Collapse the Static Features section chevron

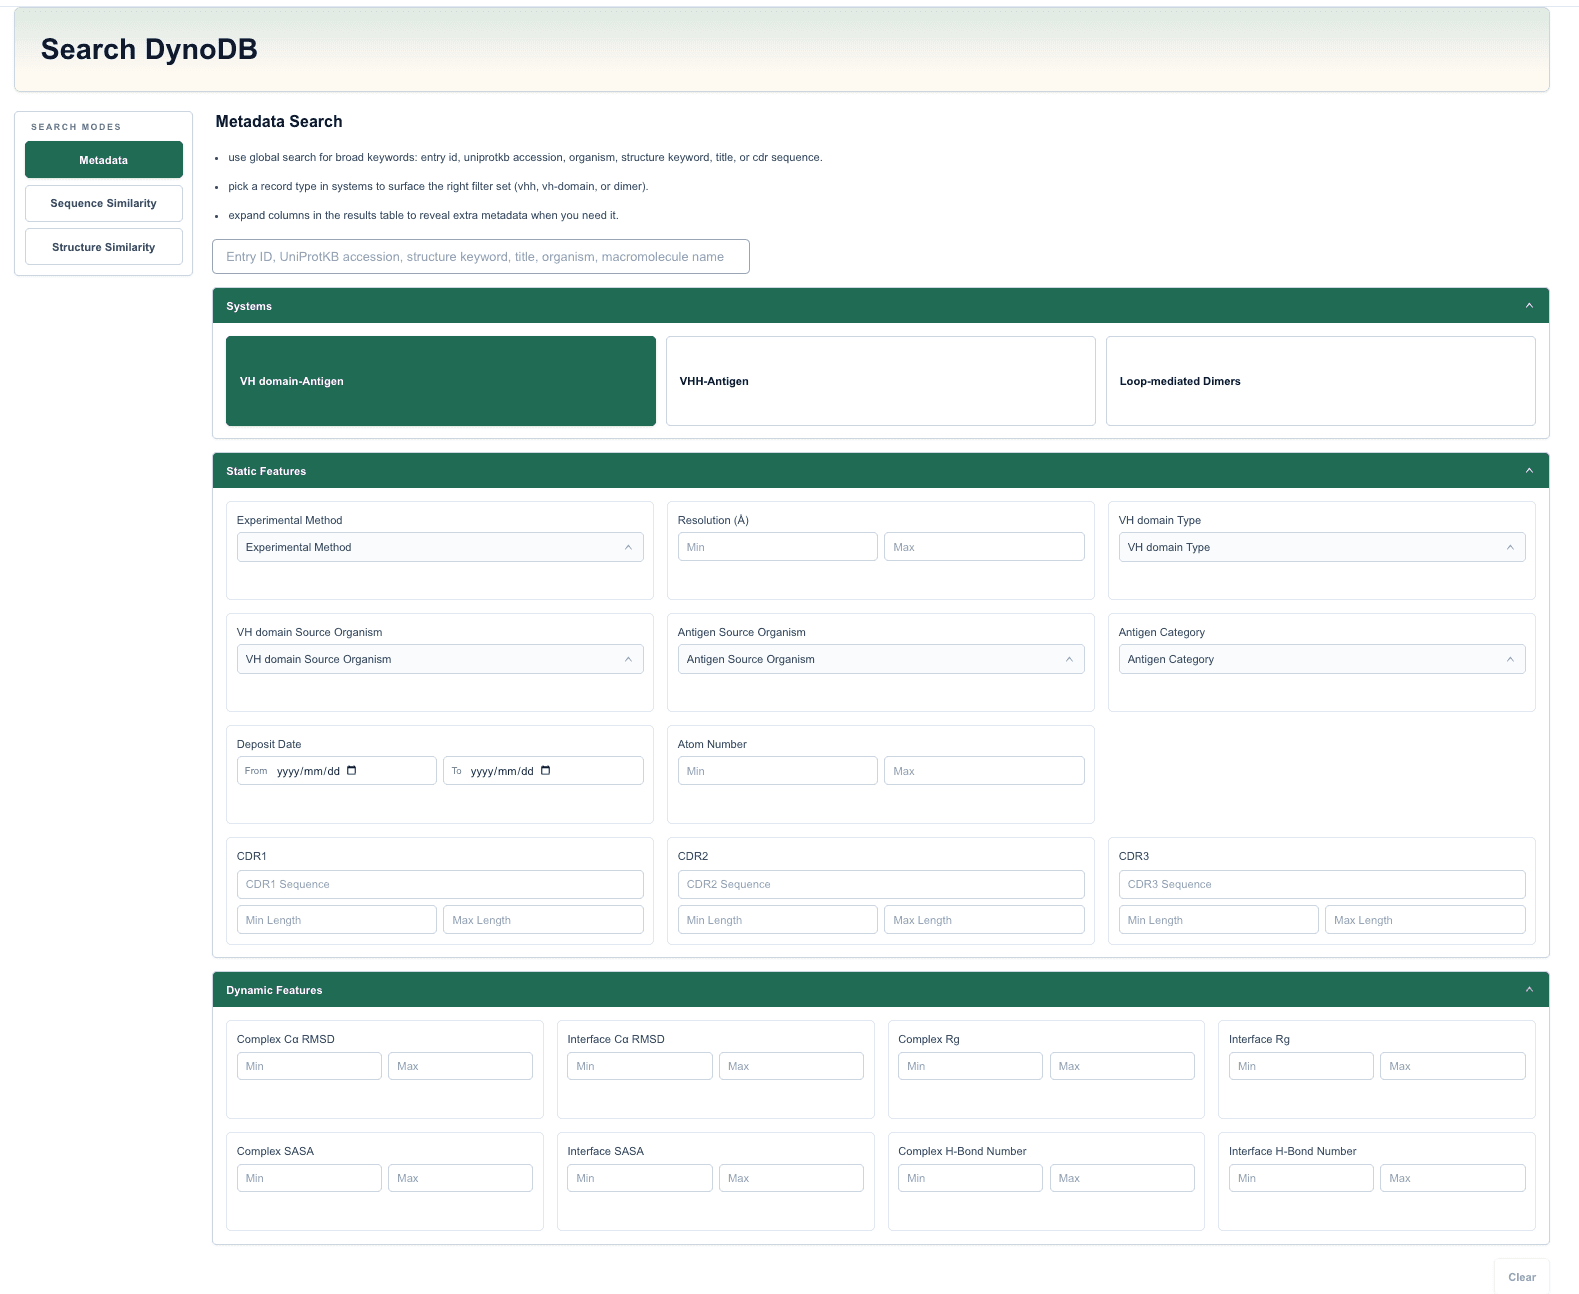tap(1529, 470)
